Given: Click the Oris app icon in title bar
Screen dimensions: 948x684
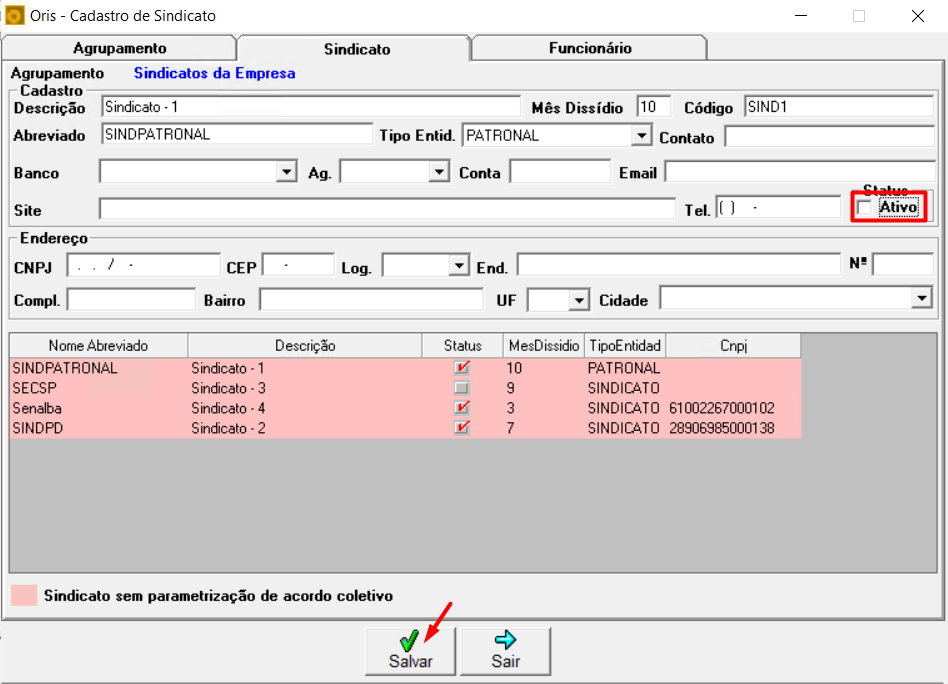Looking at the screenshot, I should pyautogui.click(x=15, y=15).
